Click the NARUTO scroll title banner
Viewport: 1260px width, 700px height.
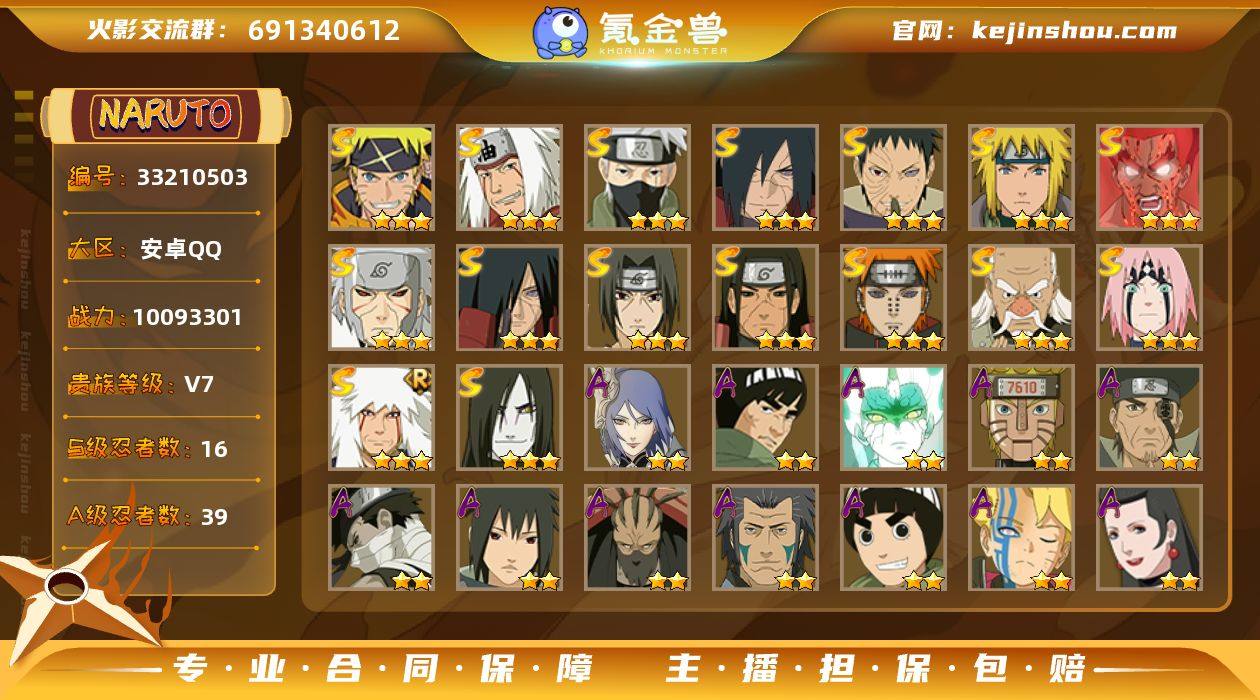coord(165,115)
